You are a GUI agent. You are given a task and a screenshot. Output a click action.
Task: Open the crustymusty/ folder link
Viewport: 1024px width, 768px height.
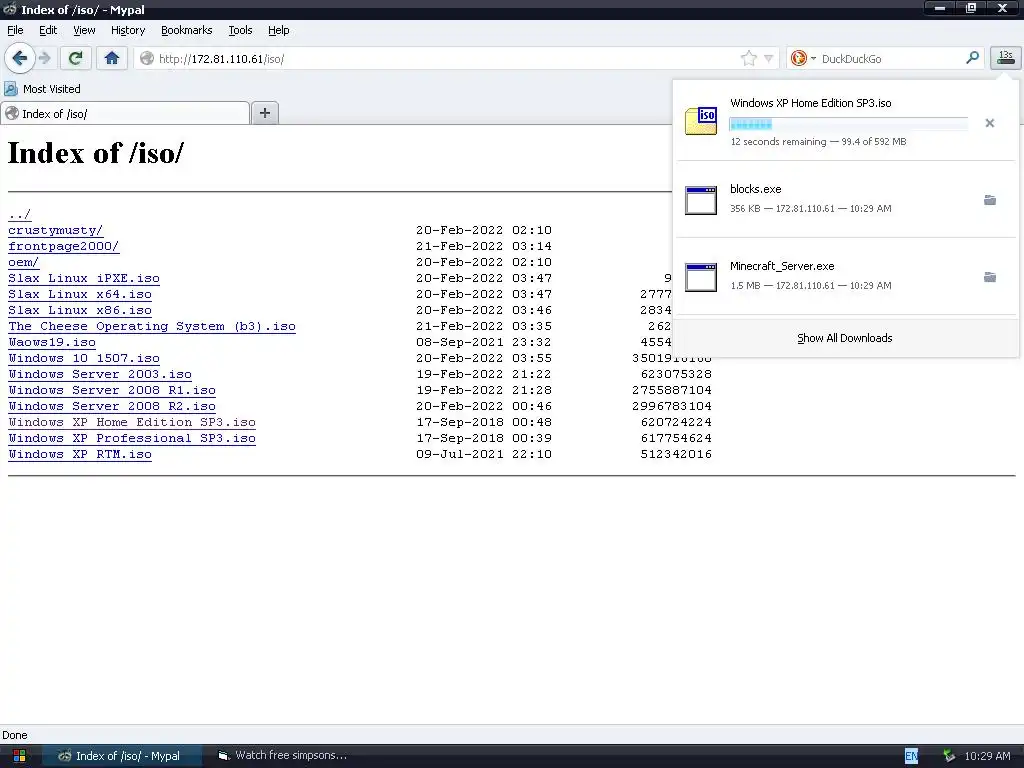(x=56, y=230)
